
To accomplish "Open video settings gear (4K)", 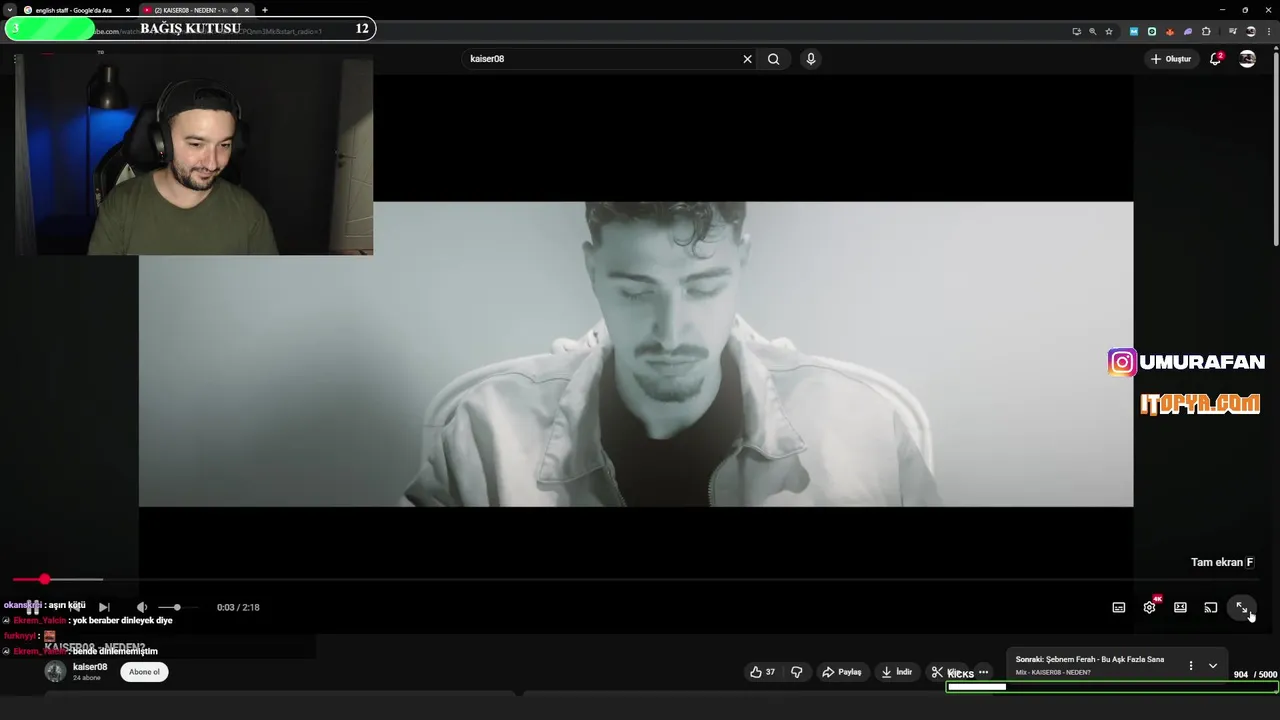I will pos(1150,607).
